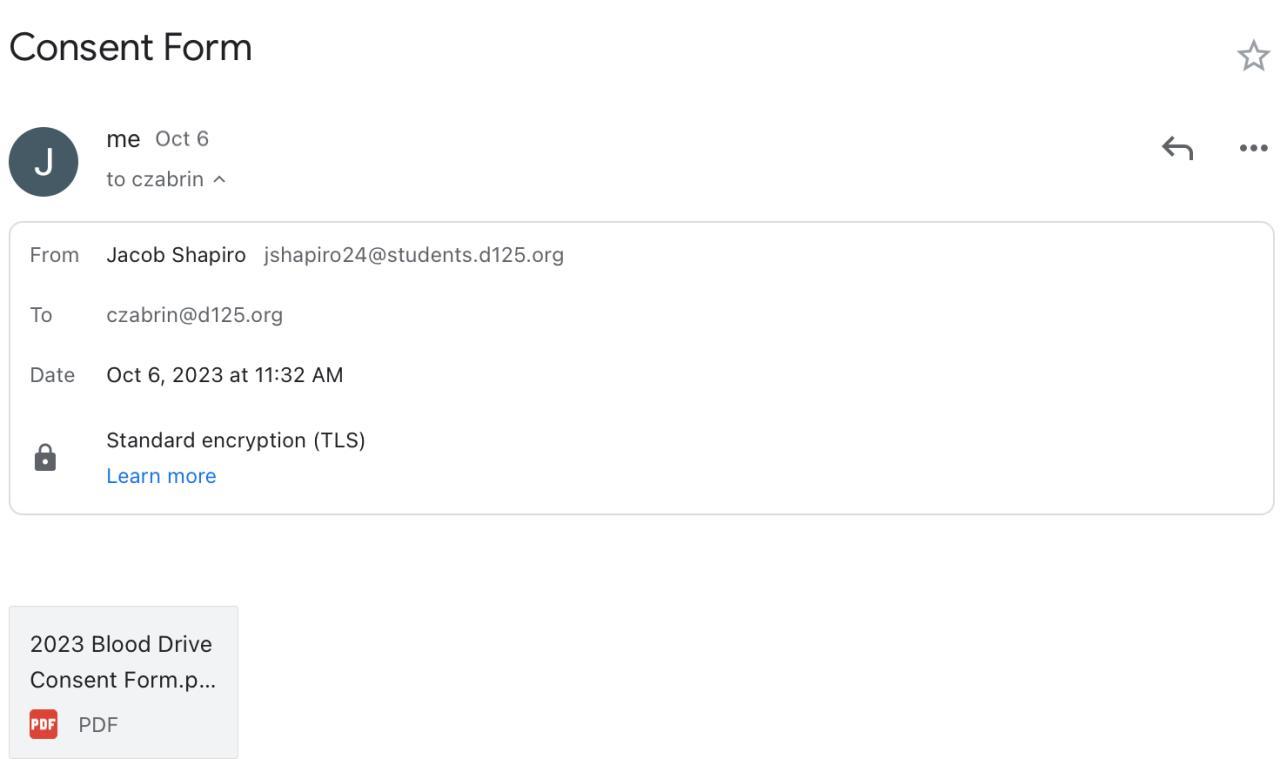Click the "From" field label
This screenshot has height=772, width=1280.
(54, 255)
